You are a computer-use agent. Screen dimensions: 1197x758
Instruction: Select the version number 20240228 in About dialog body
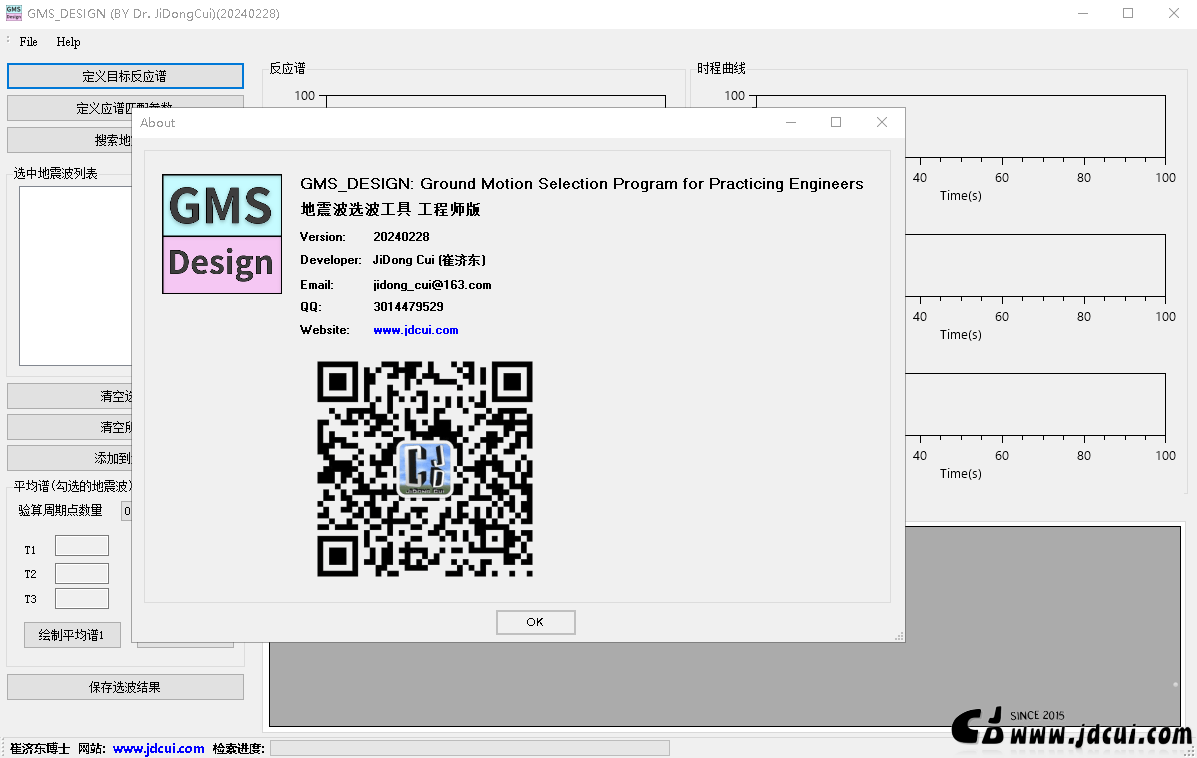(x=402, y=237)
